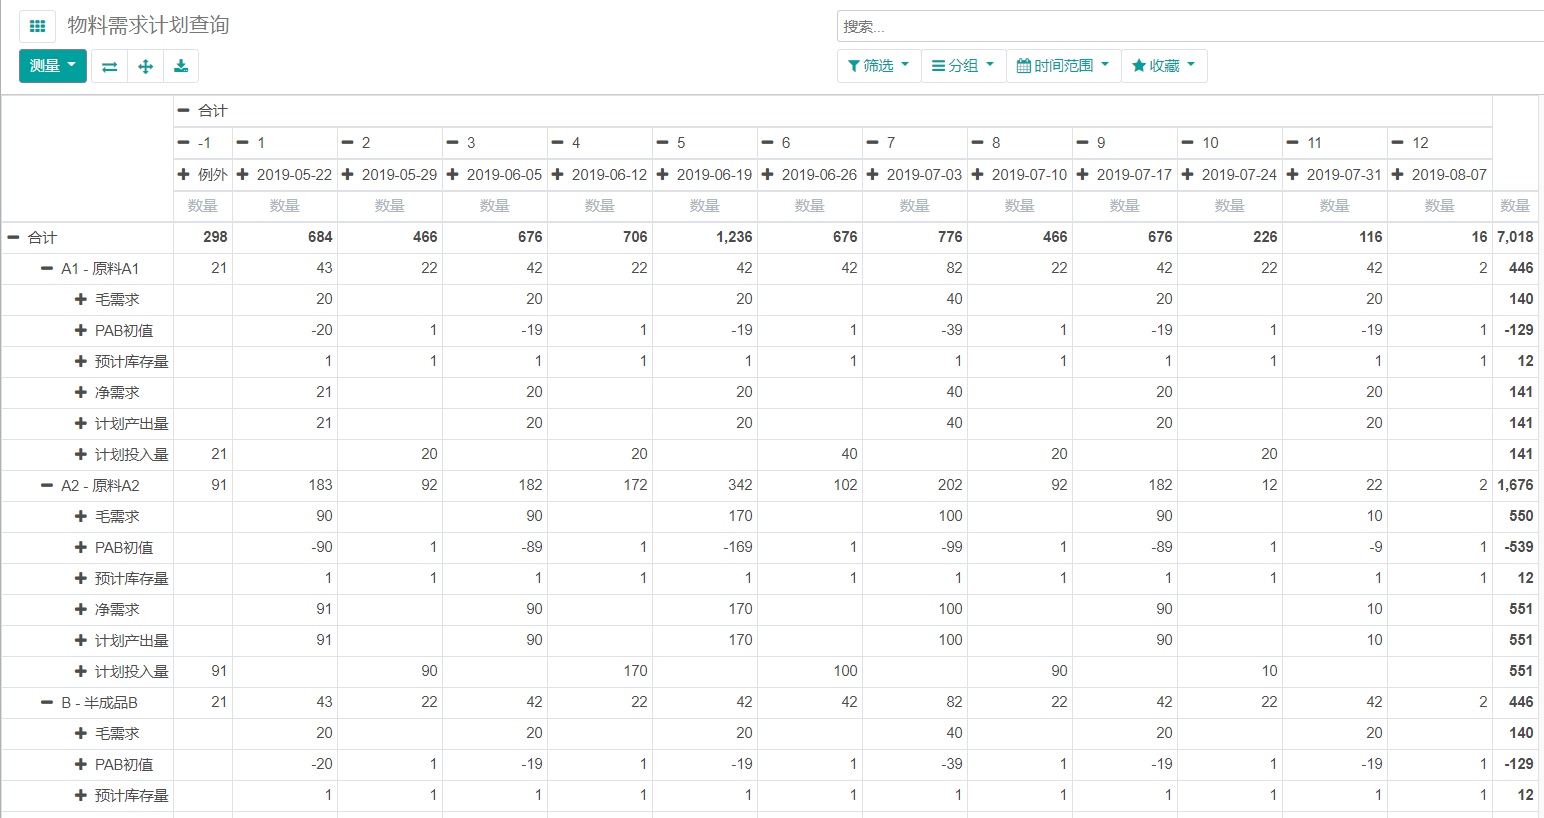
Task: Sort by the rightmost 数量 total column header
Action: click(1515, 205)
